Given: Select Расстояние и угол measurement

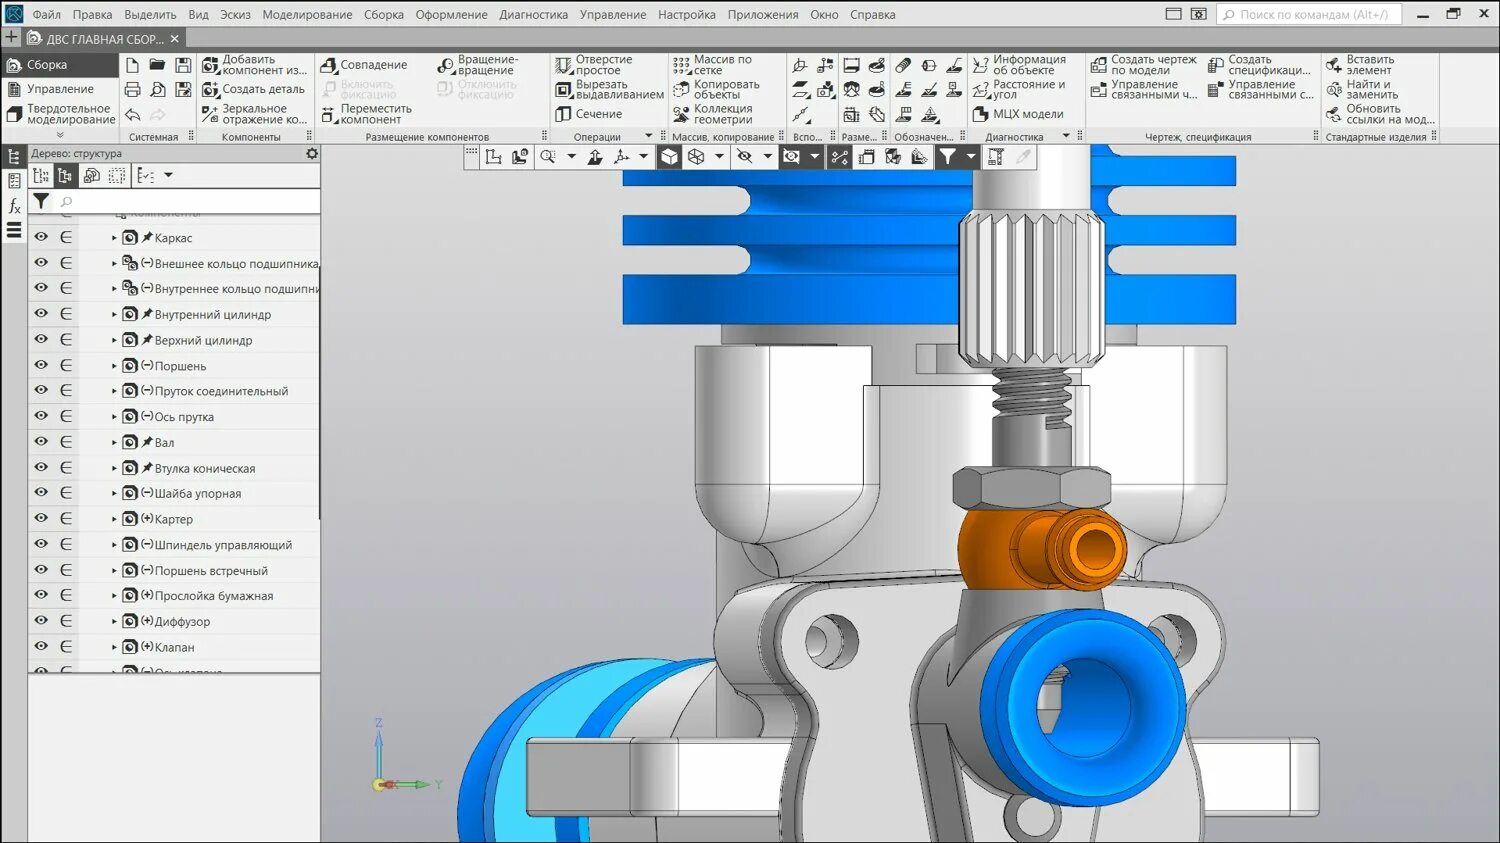Looking at the screenshot, I should point(1019,90).
